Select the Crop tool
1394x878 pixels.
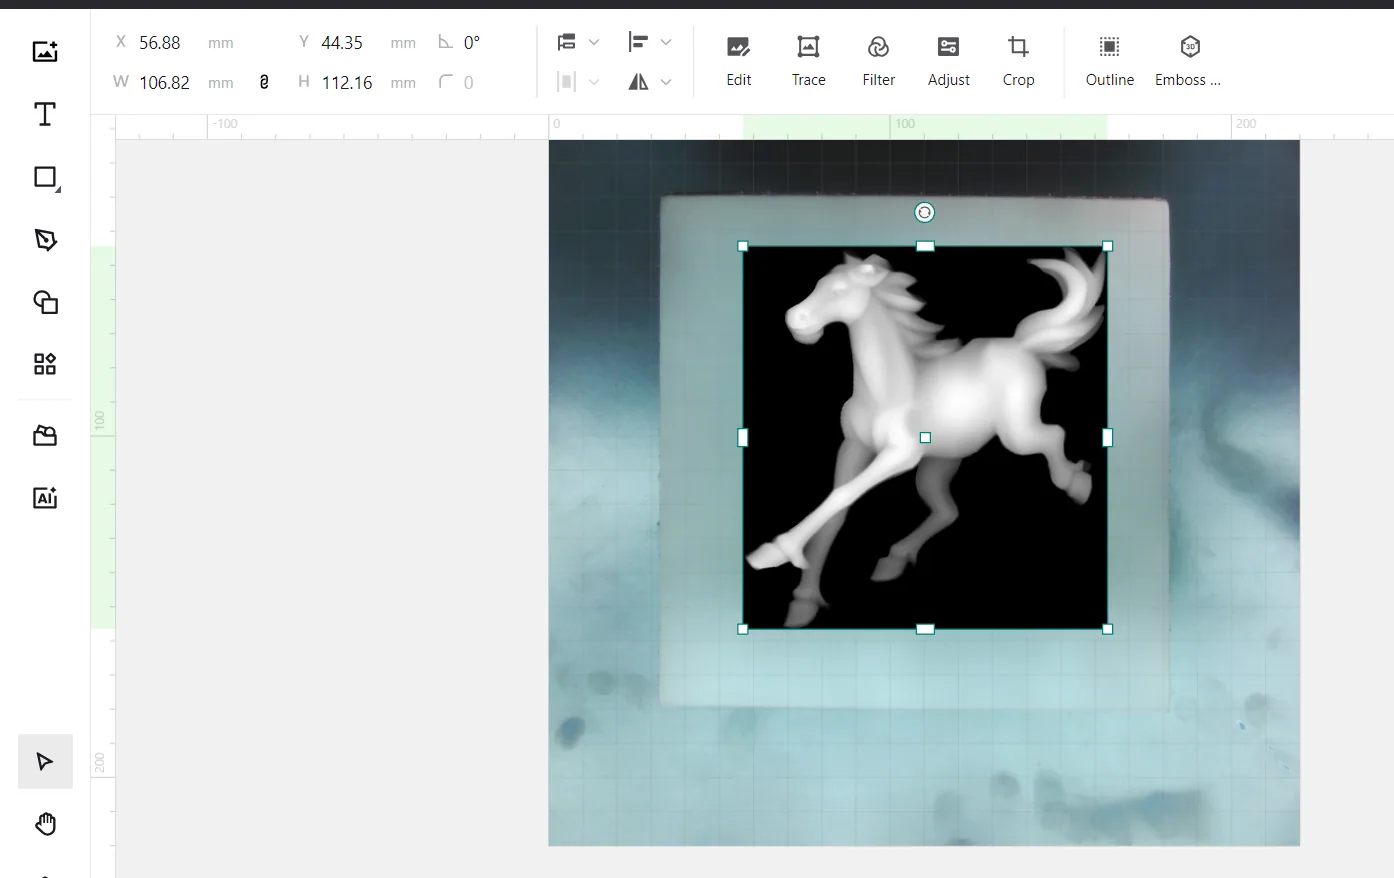pos(1018,61)
